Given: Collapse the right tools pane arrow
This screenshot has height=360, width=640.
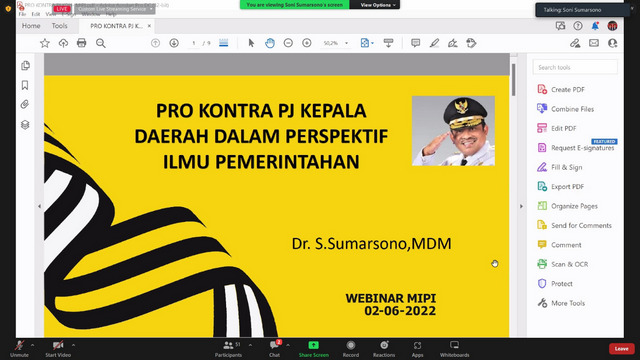Looking at the screenshot, I should (x=521, y=206).
